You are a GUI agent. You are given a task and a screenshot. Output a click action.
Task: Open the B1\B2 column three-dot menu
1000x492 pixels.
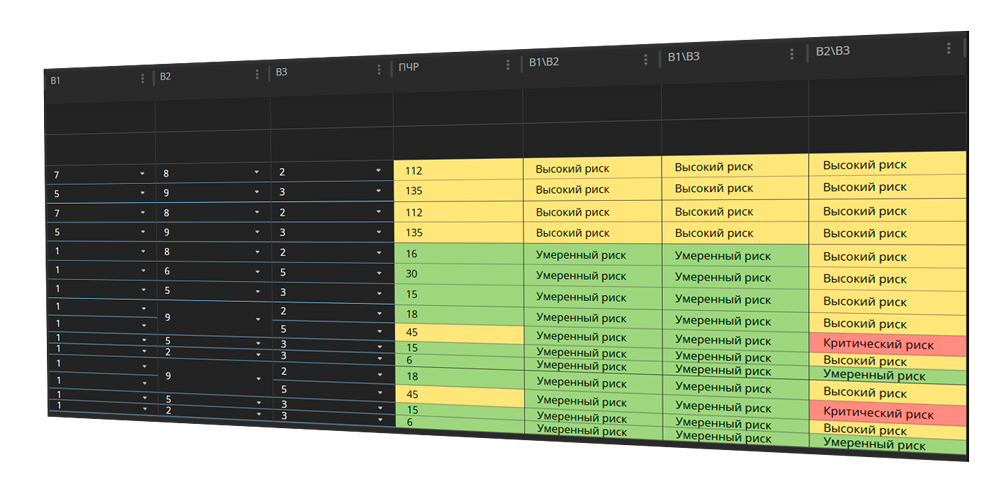pyautogui.click(x=645, y=59)
